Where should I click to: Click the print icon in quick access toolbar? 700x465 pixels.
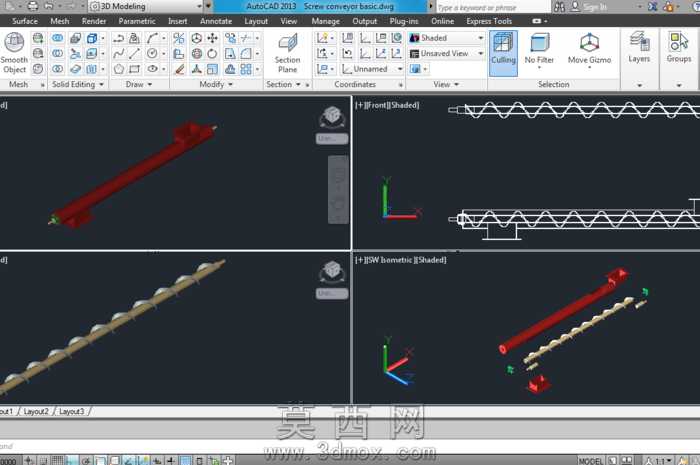click(x=33, y=6)
